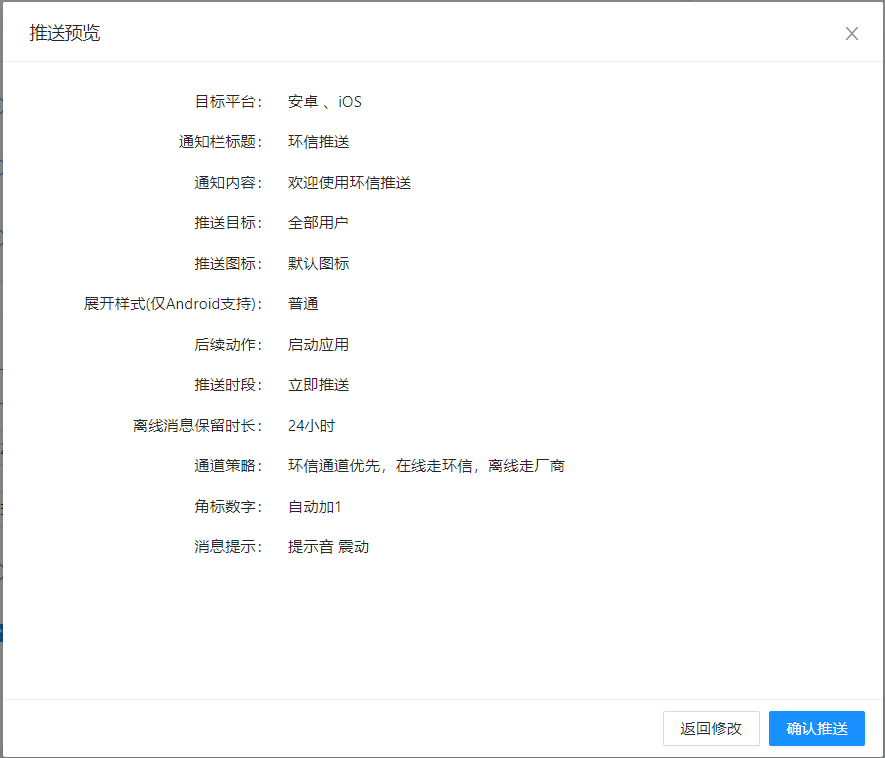Click the 默认图标 push icon value
This screenshot has height=758, width=885.
318,264
